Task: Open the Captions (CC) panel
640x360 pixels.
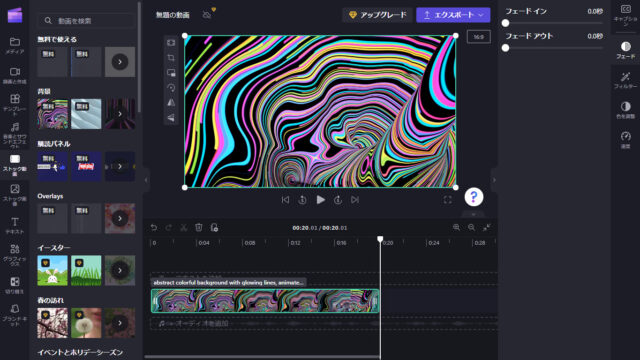Action: coord(625,15)
